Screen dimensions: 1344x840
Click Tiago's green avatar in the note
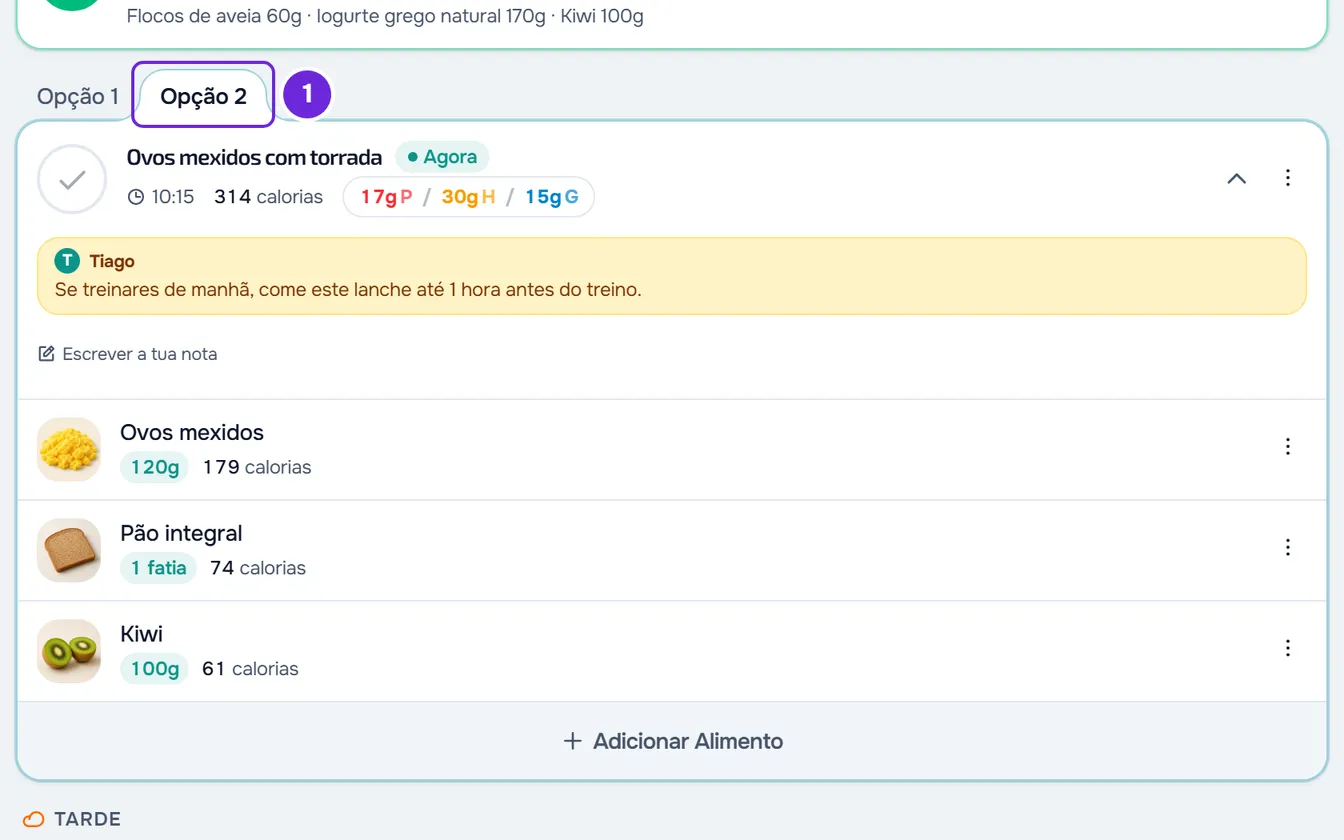(67, 261)
